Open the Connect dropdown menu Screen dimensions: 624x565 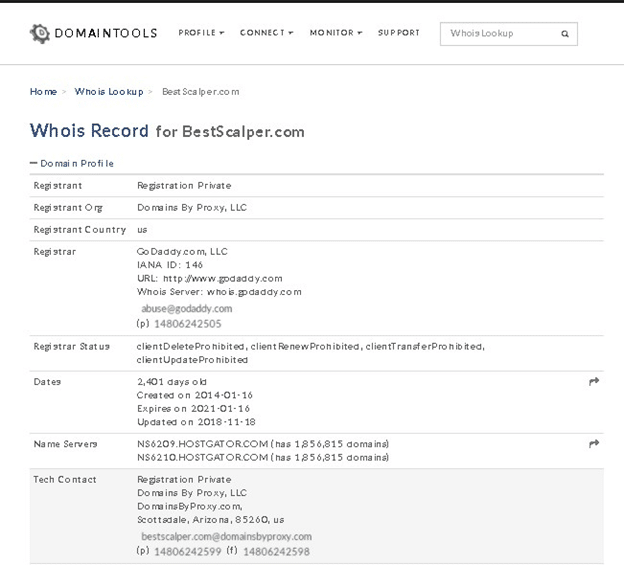pos(266,33)
